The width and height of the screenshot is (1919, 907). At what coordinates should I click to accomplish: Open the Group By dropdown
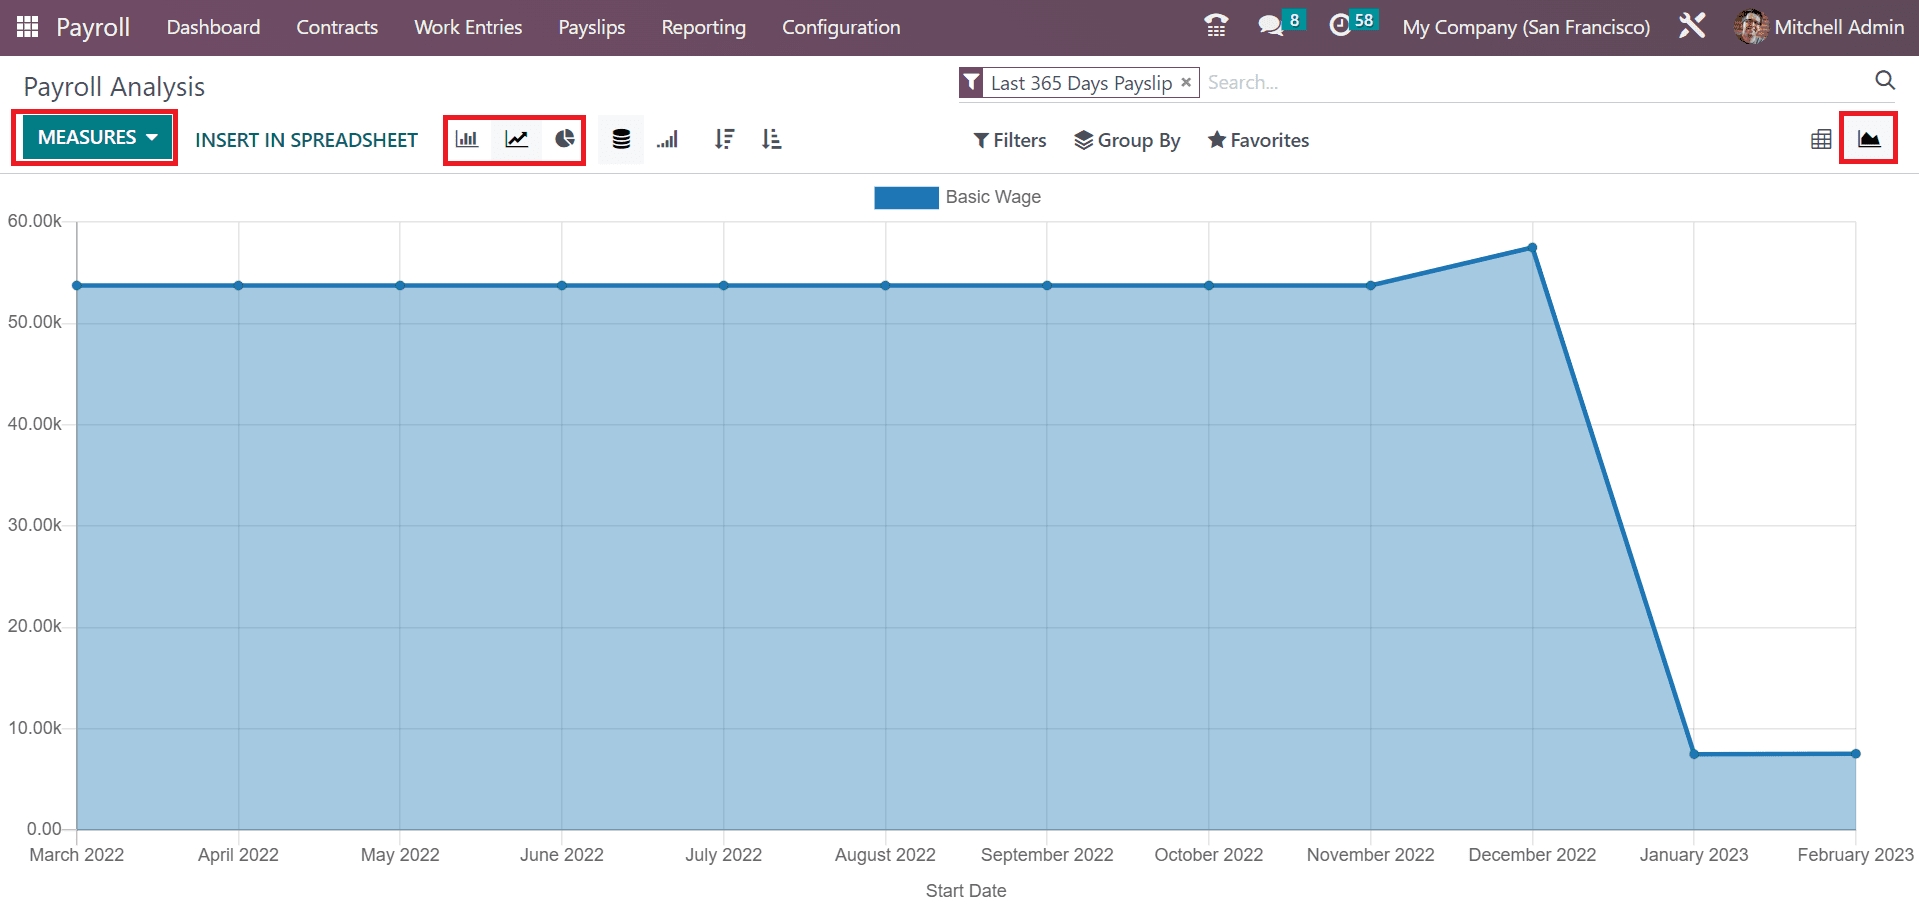tap(1127, 140)
